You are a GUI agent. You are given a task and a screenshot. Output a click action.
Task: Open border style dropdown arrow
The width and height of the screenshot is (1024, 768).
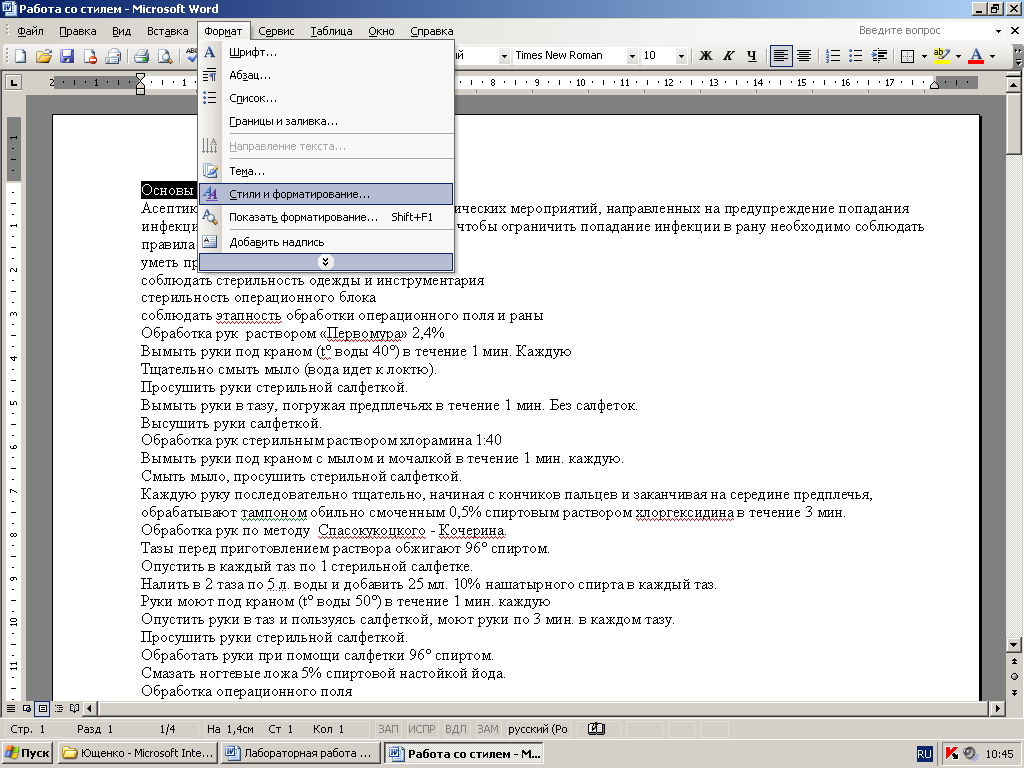(x=924, y=56)
